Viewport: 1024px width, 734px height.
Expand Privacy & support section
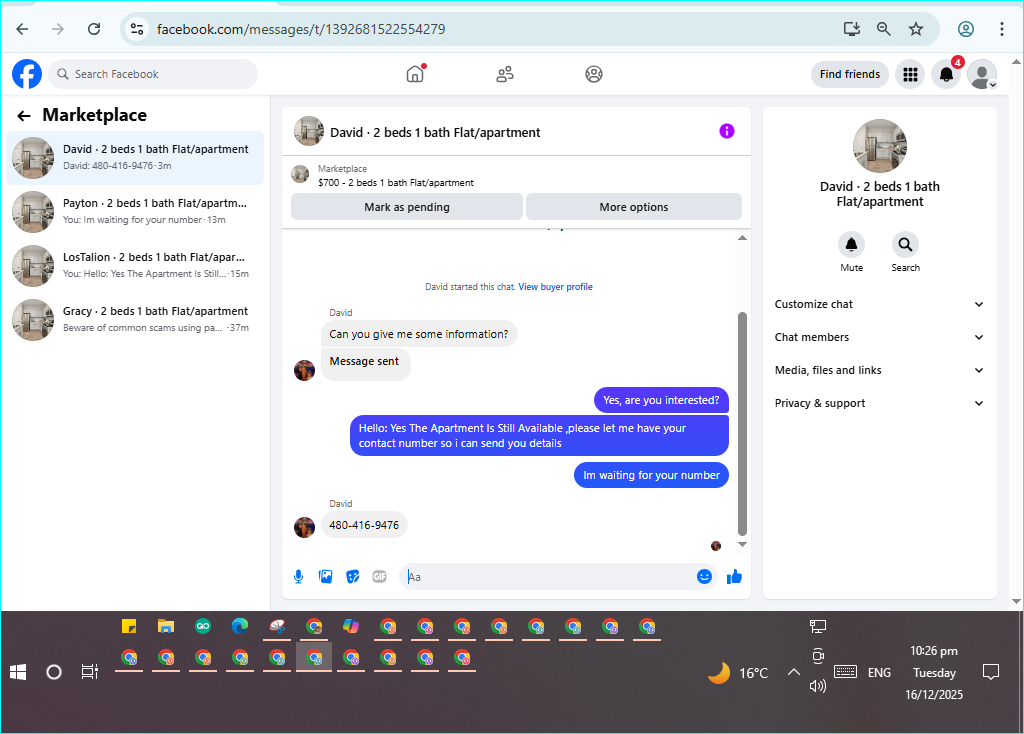[879, 403]
